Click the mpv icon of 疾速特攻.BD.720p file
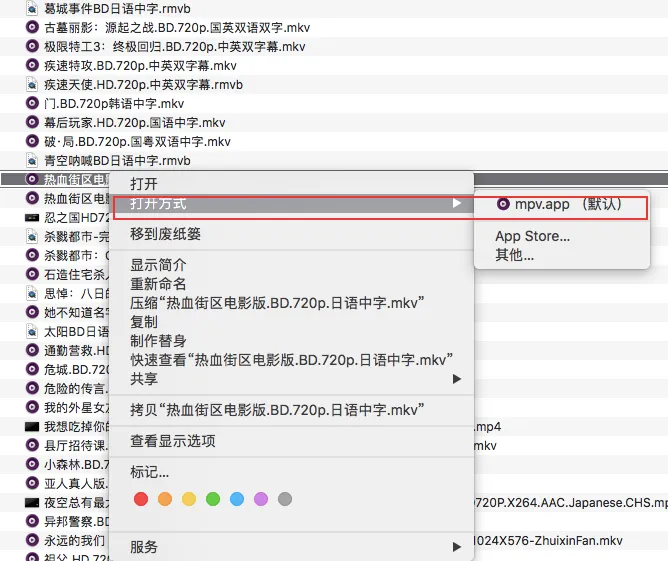 (x=32, y=65)
